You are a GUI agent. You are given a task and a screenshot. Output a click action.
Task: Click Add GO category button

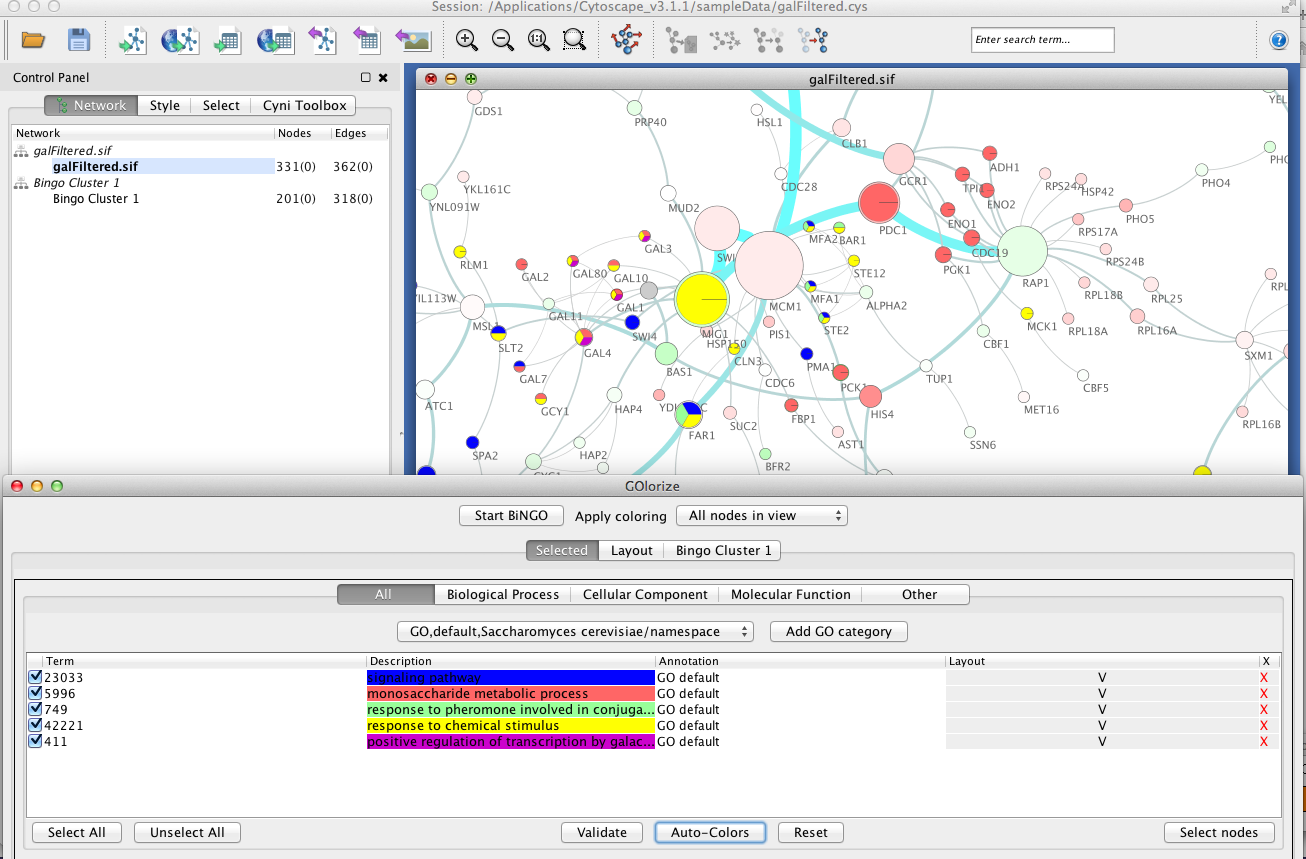click(838, 632)
